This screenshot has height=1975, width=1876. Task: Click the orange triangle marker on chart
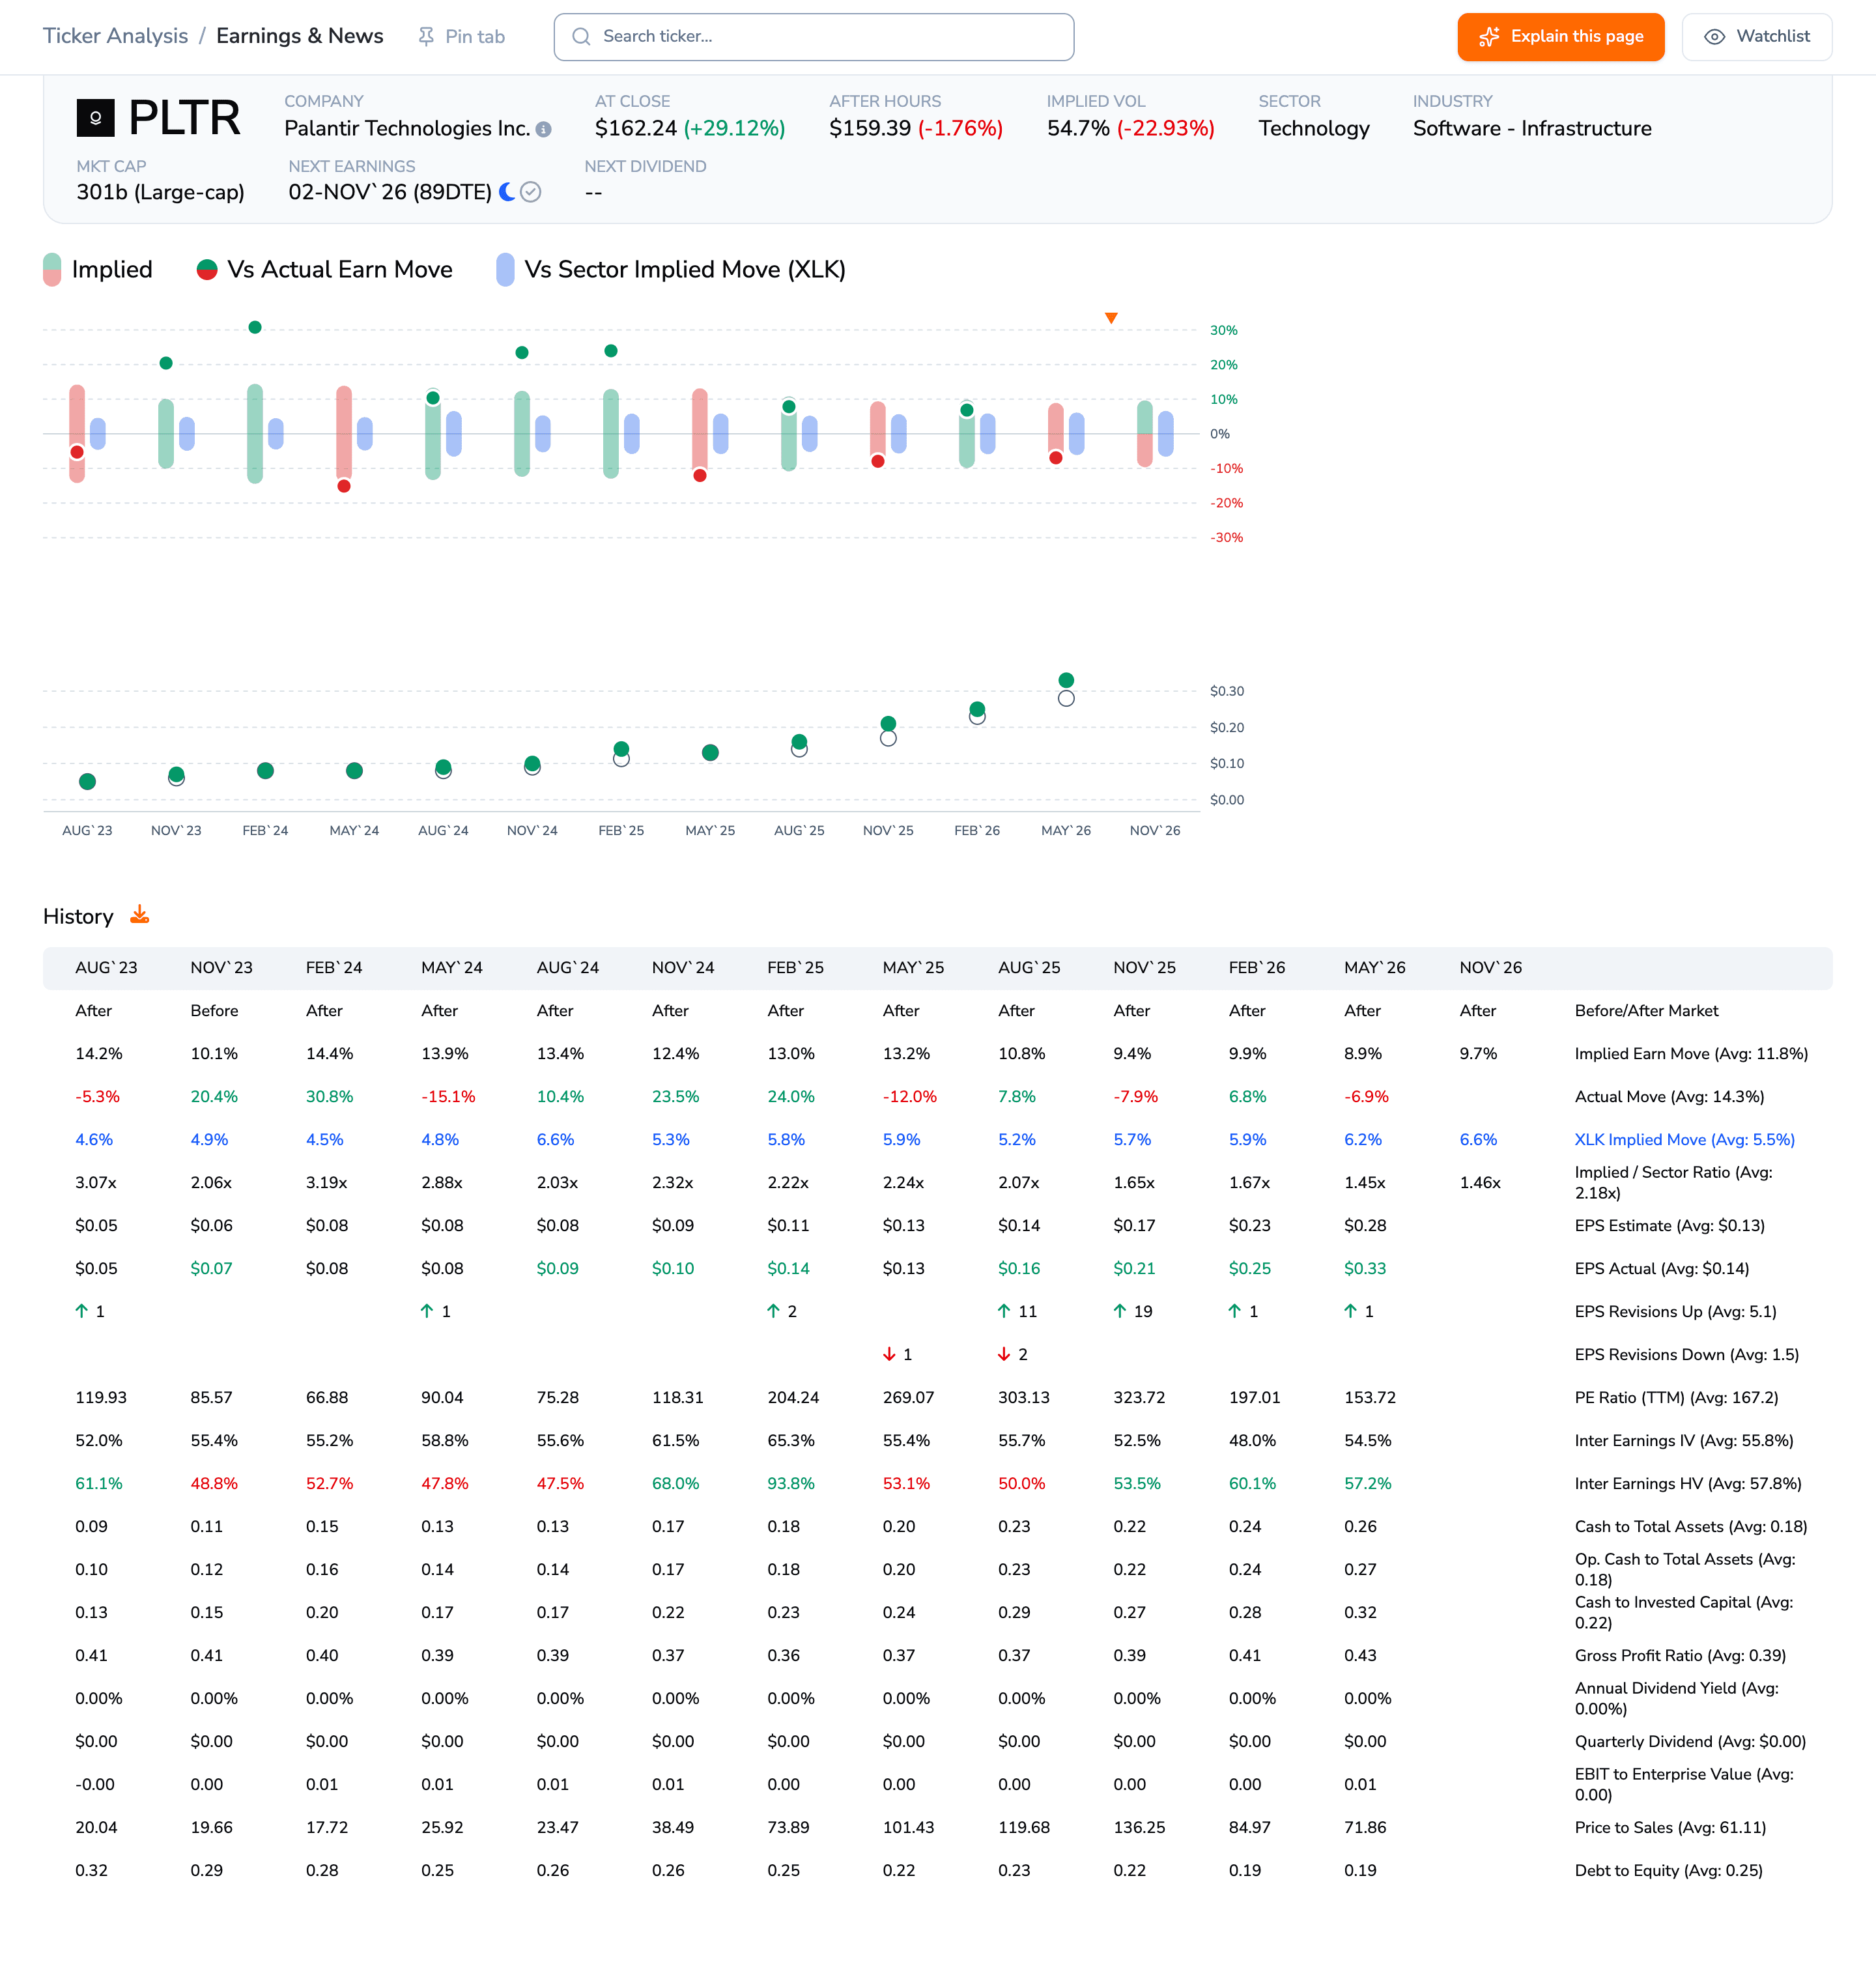(x=1111, y=318)
